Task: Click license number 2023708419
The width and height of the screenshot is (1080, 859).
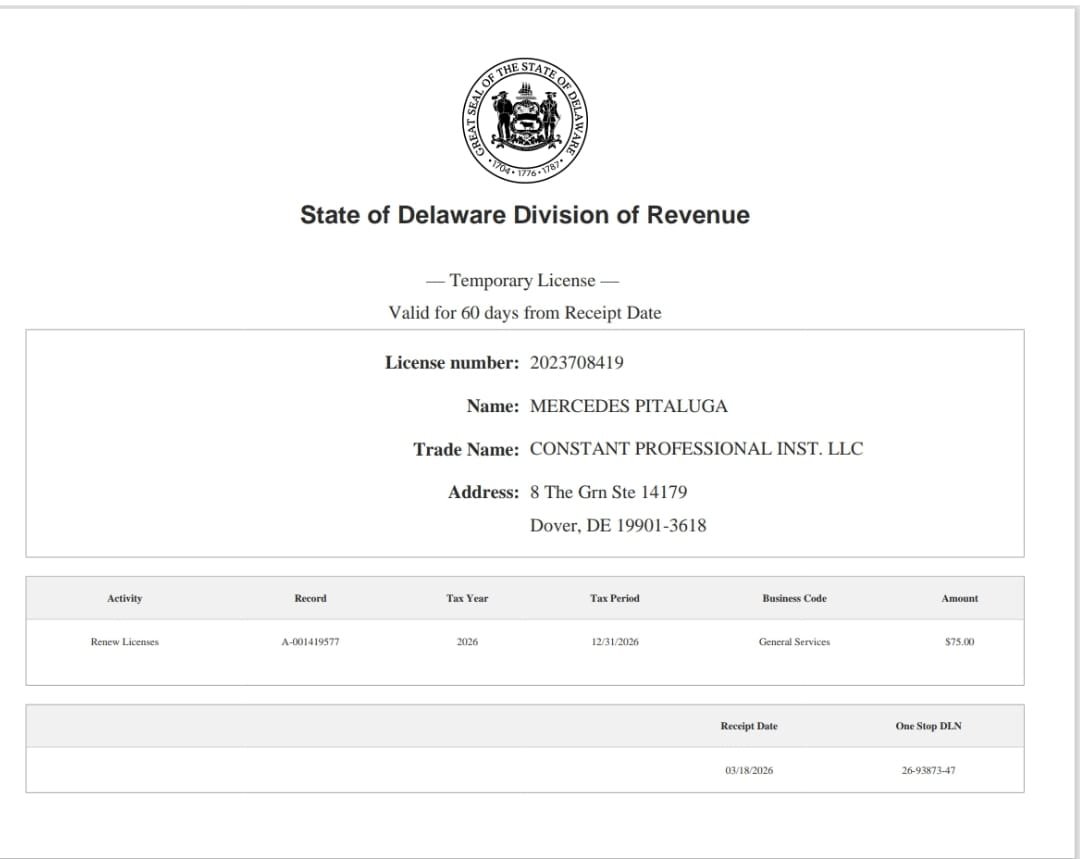Action: (x=576, y=363)
